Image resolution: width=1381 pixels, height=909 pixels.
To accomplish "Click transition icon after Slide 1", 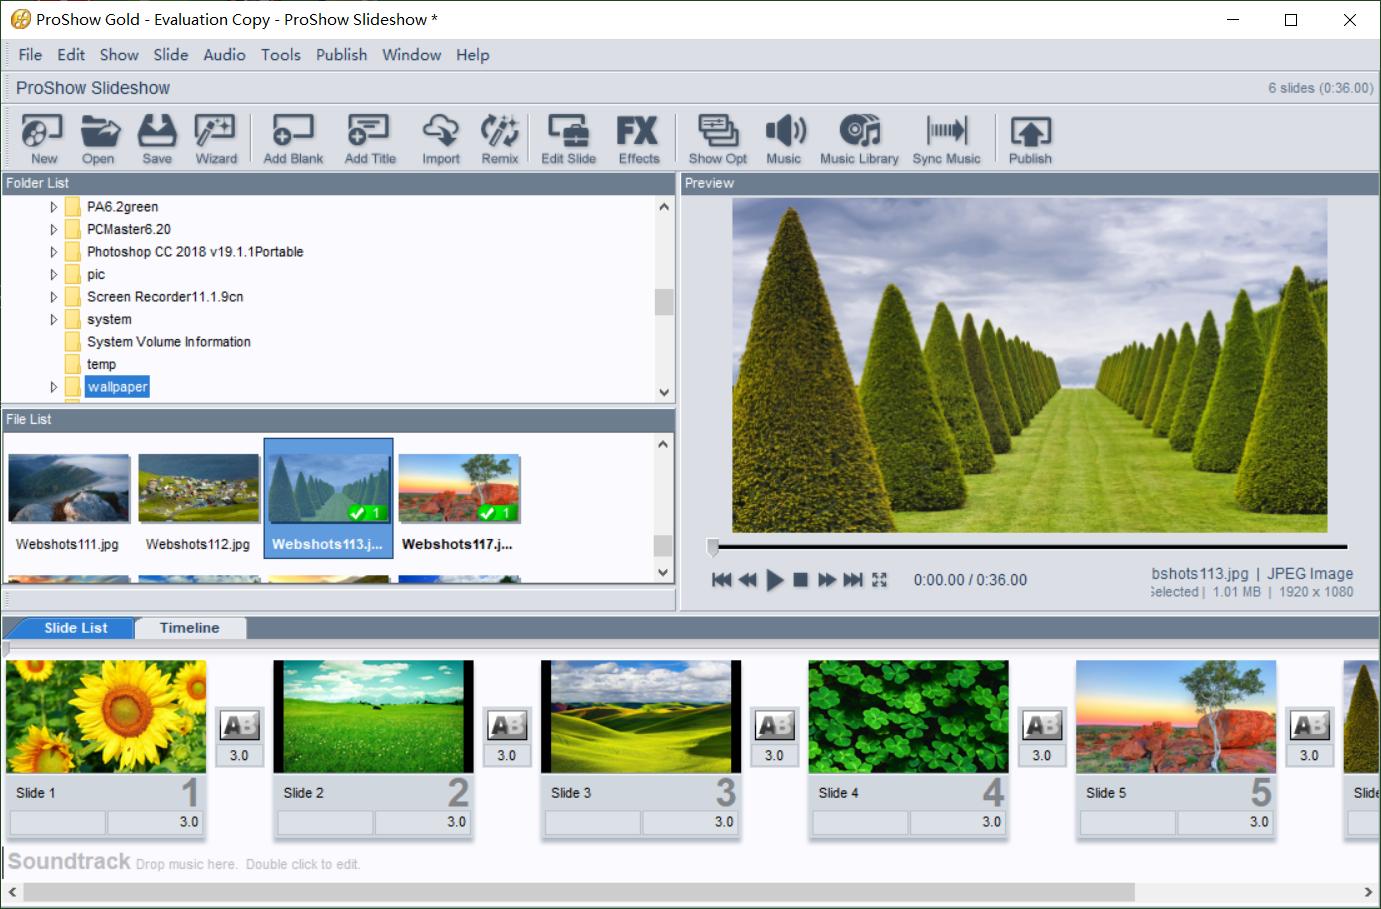I will point(240,726).
